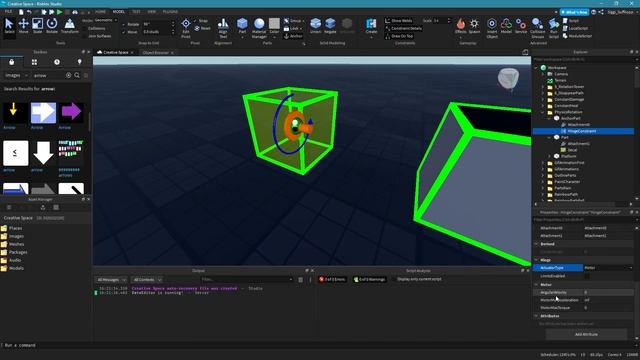The image size is (640, 360).
Task: Toggle the Move snap checkbox
Action: (124, 32)
